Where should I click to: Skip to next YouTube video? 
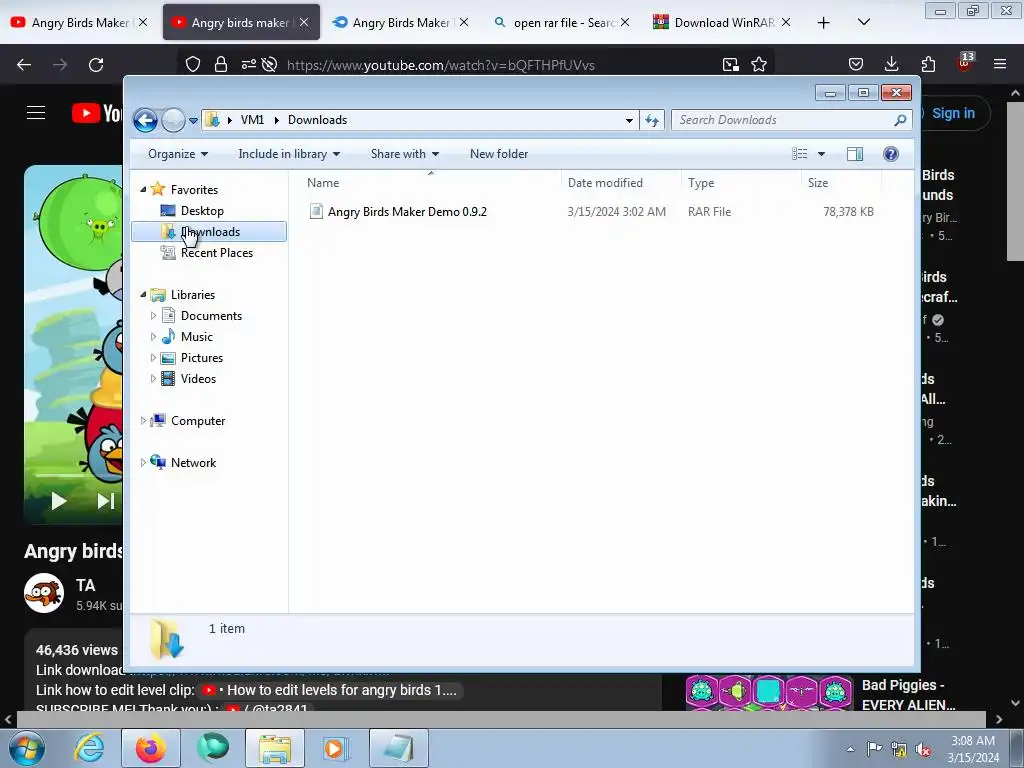tap(106, 501)
